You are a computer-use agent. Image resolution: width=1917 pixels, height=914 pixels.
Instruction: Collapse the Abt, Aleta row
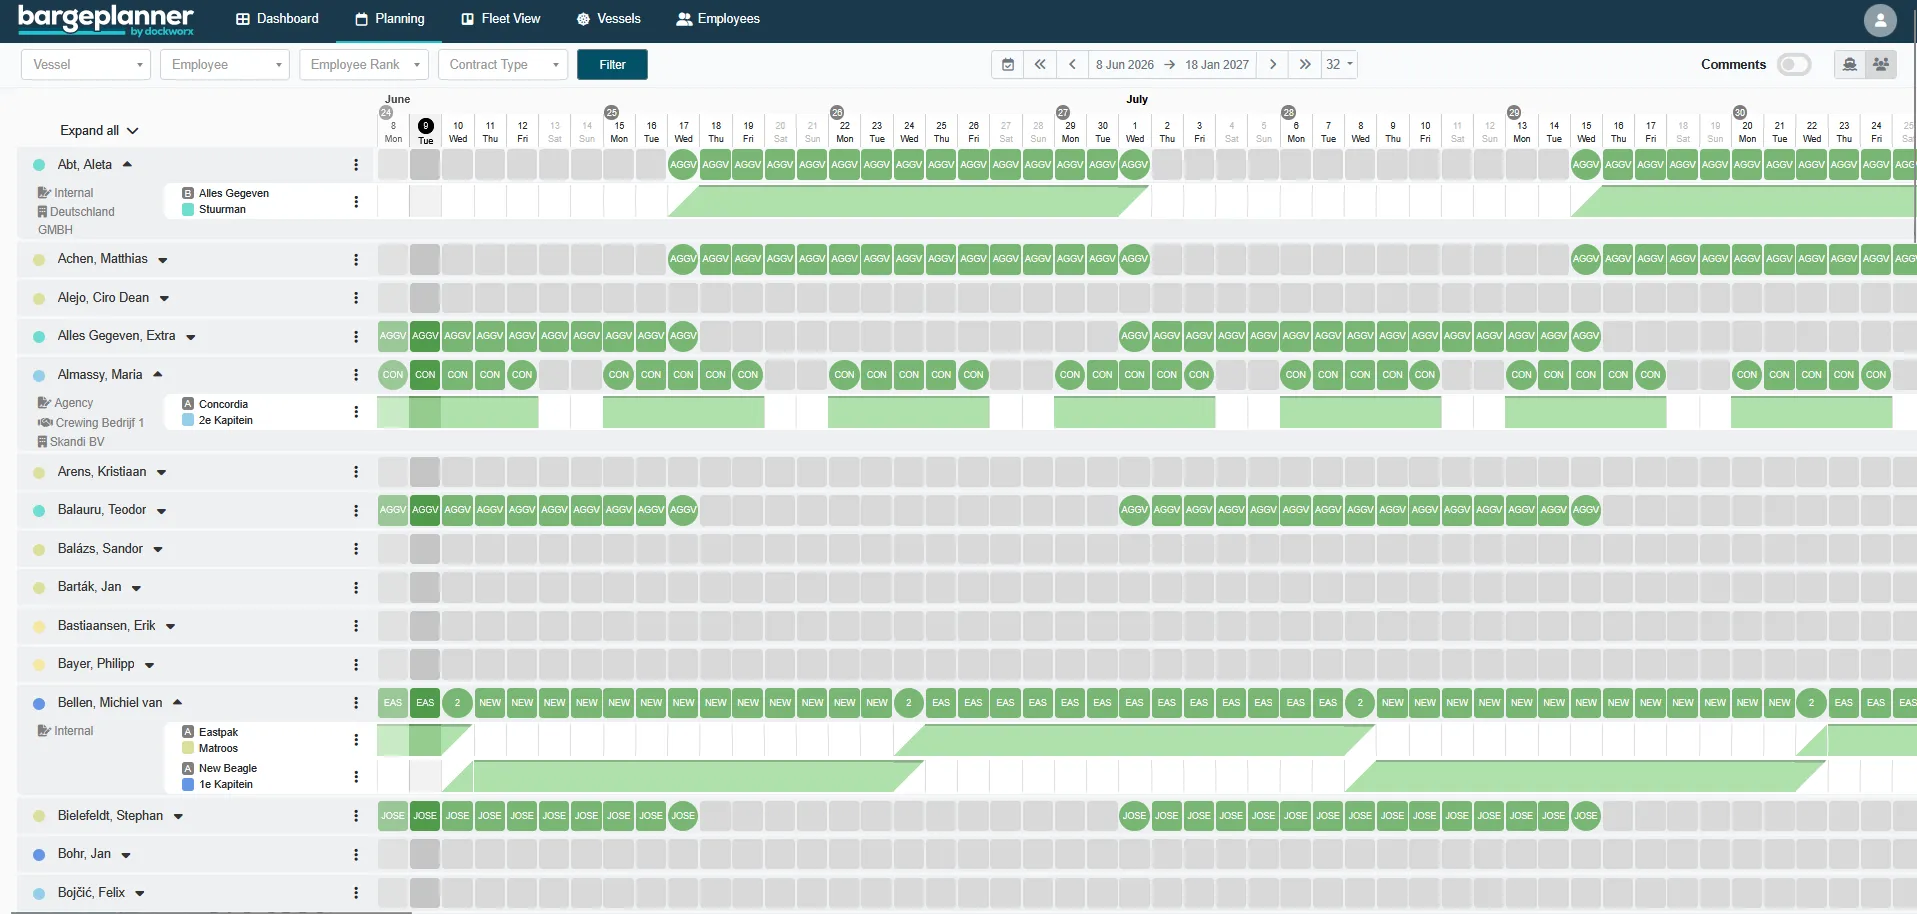click(127, 164)
